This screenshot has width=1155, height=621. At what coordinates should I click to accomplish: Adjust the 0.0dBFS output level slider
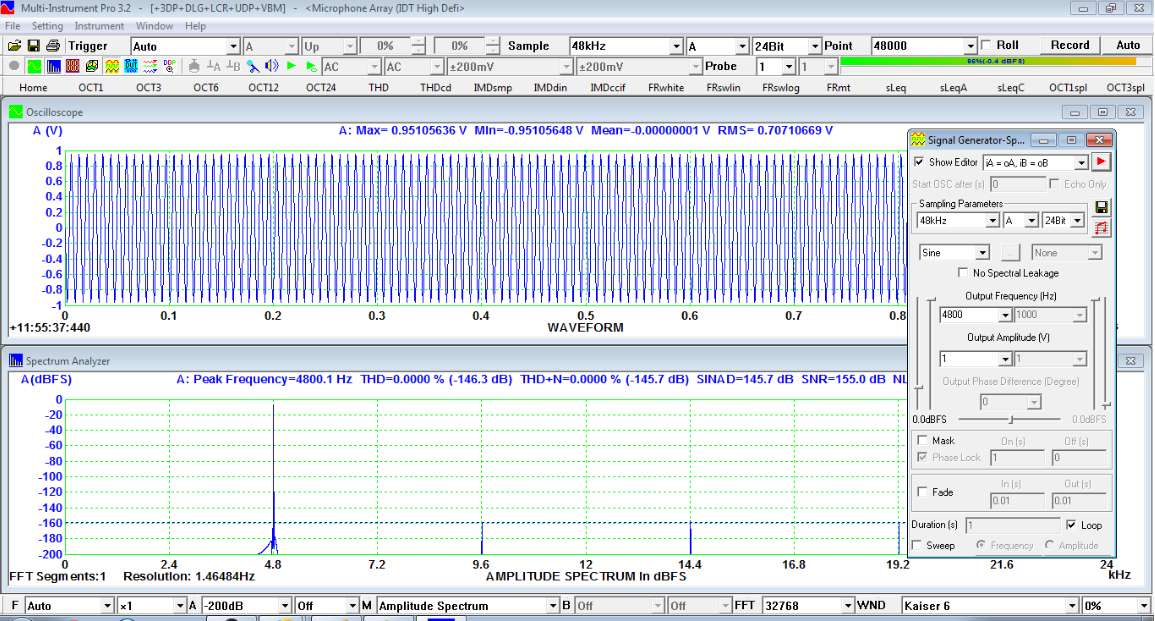[1011, 419]
